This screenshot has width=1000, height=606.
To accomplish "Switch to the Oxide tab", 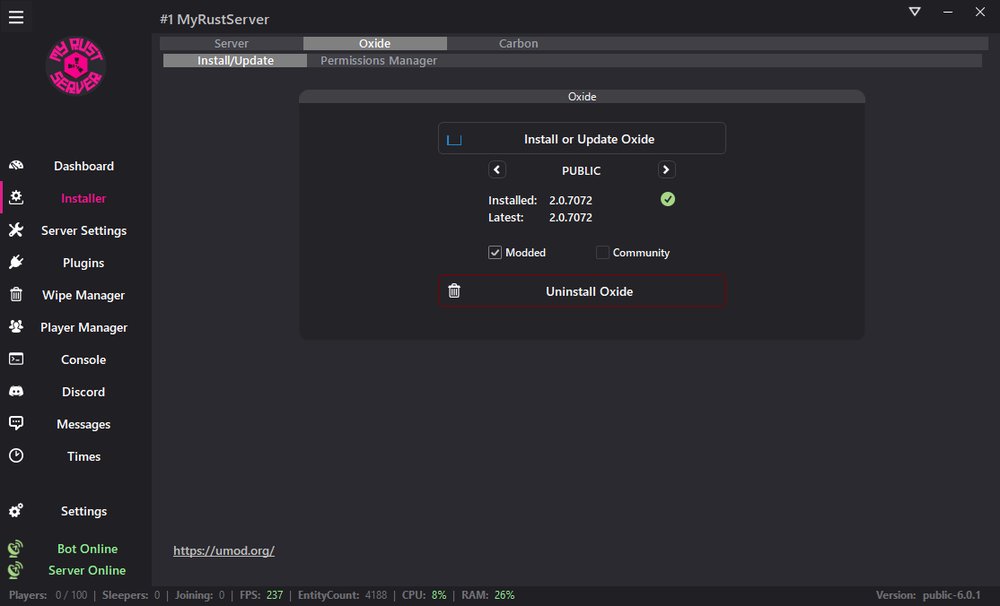I will [x=375, y=43].
